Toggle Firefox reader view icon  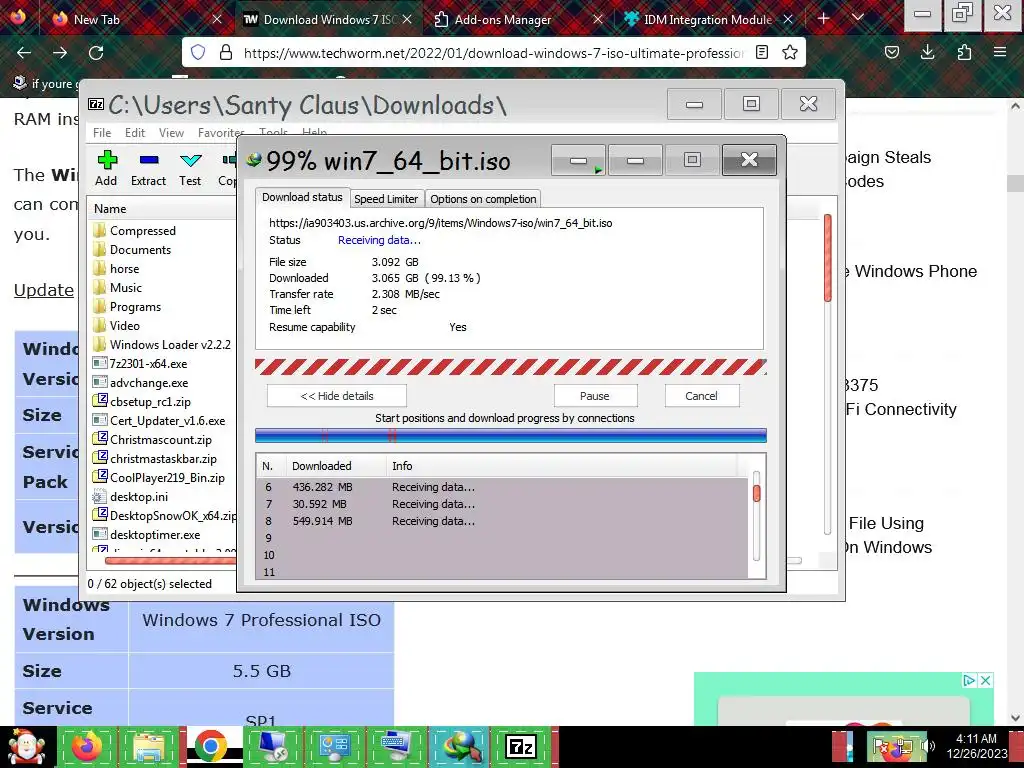pos(761,52)
